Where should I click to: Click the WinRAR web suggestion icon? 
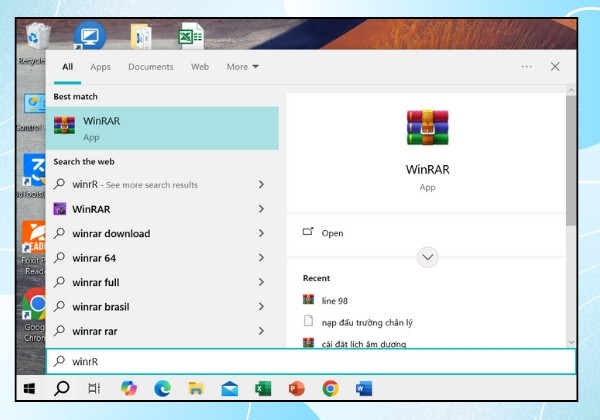click(60, 209)
